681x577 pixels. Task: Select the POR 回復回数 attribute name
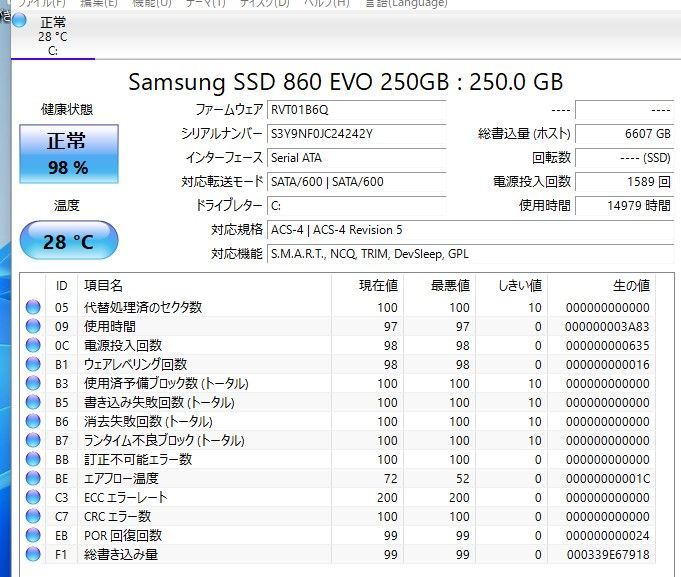[123, 536]
